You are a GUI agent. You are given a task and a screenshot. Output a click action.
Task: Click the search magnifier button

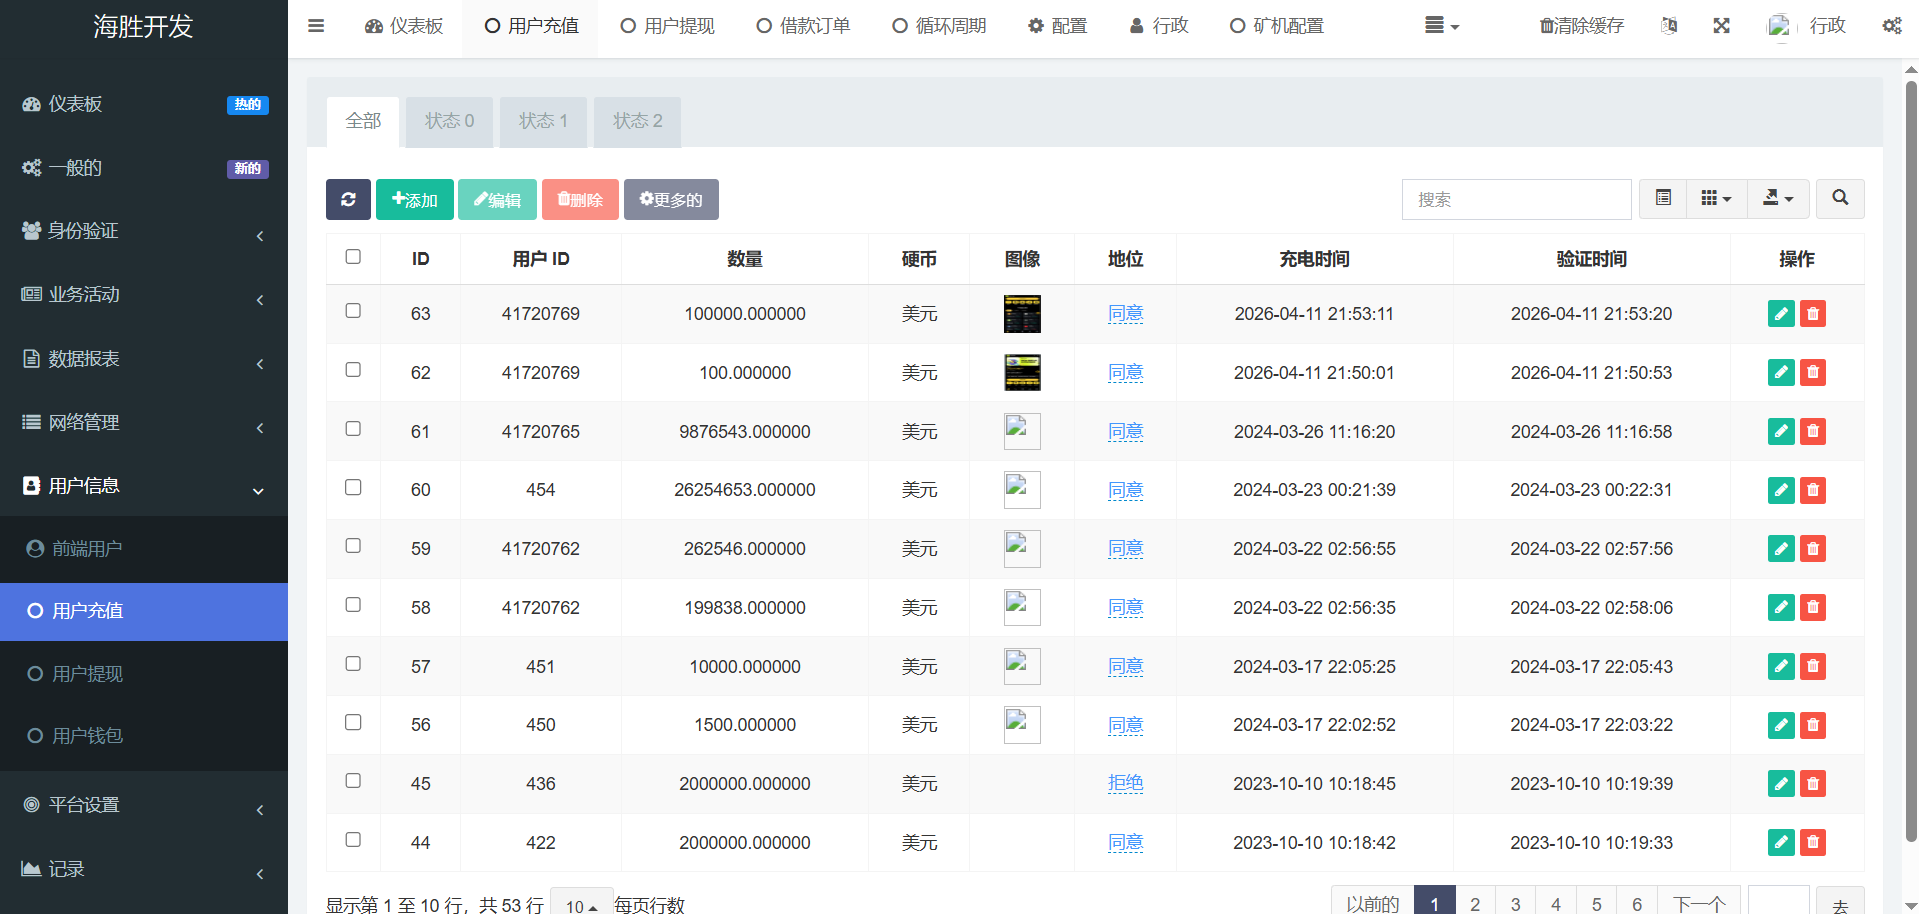[x=1840, y=199]
